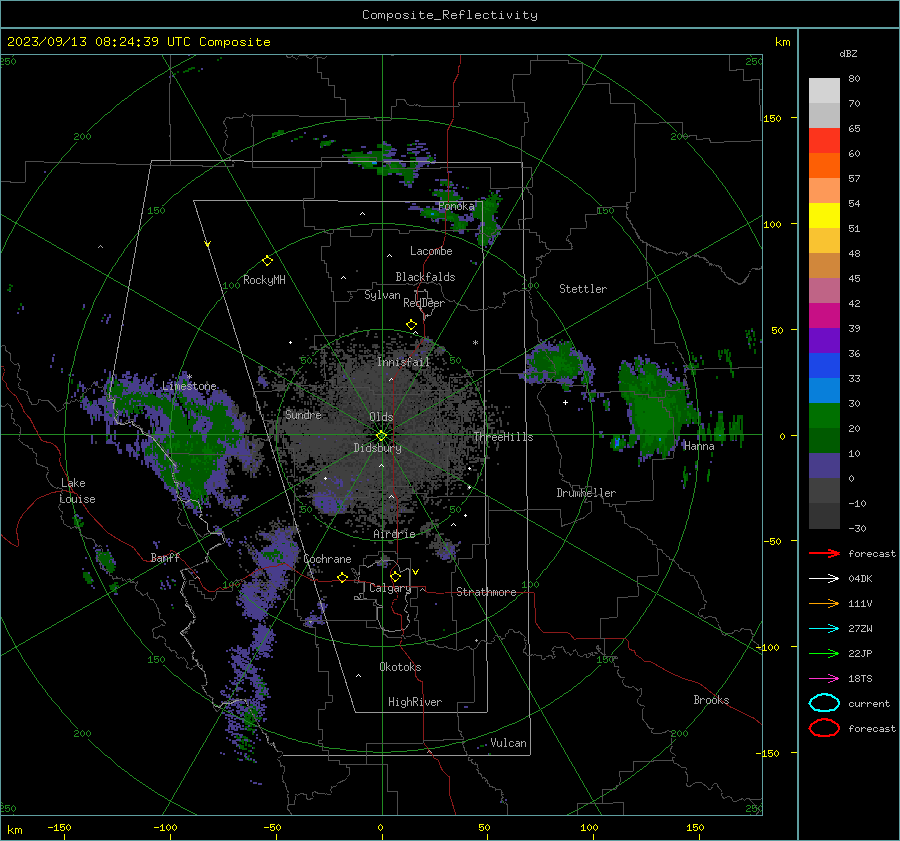This screenshot has width=900, height=841.
Task: Click the cyan current ellipse icon
Action: (x=824, y=703)
